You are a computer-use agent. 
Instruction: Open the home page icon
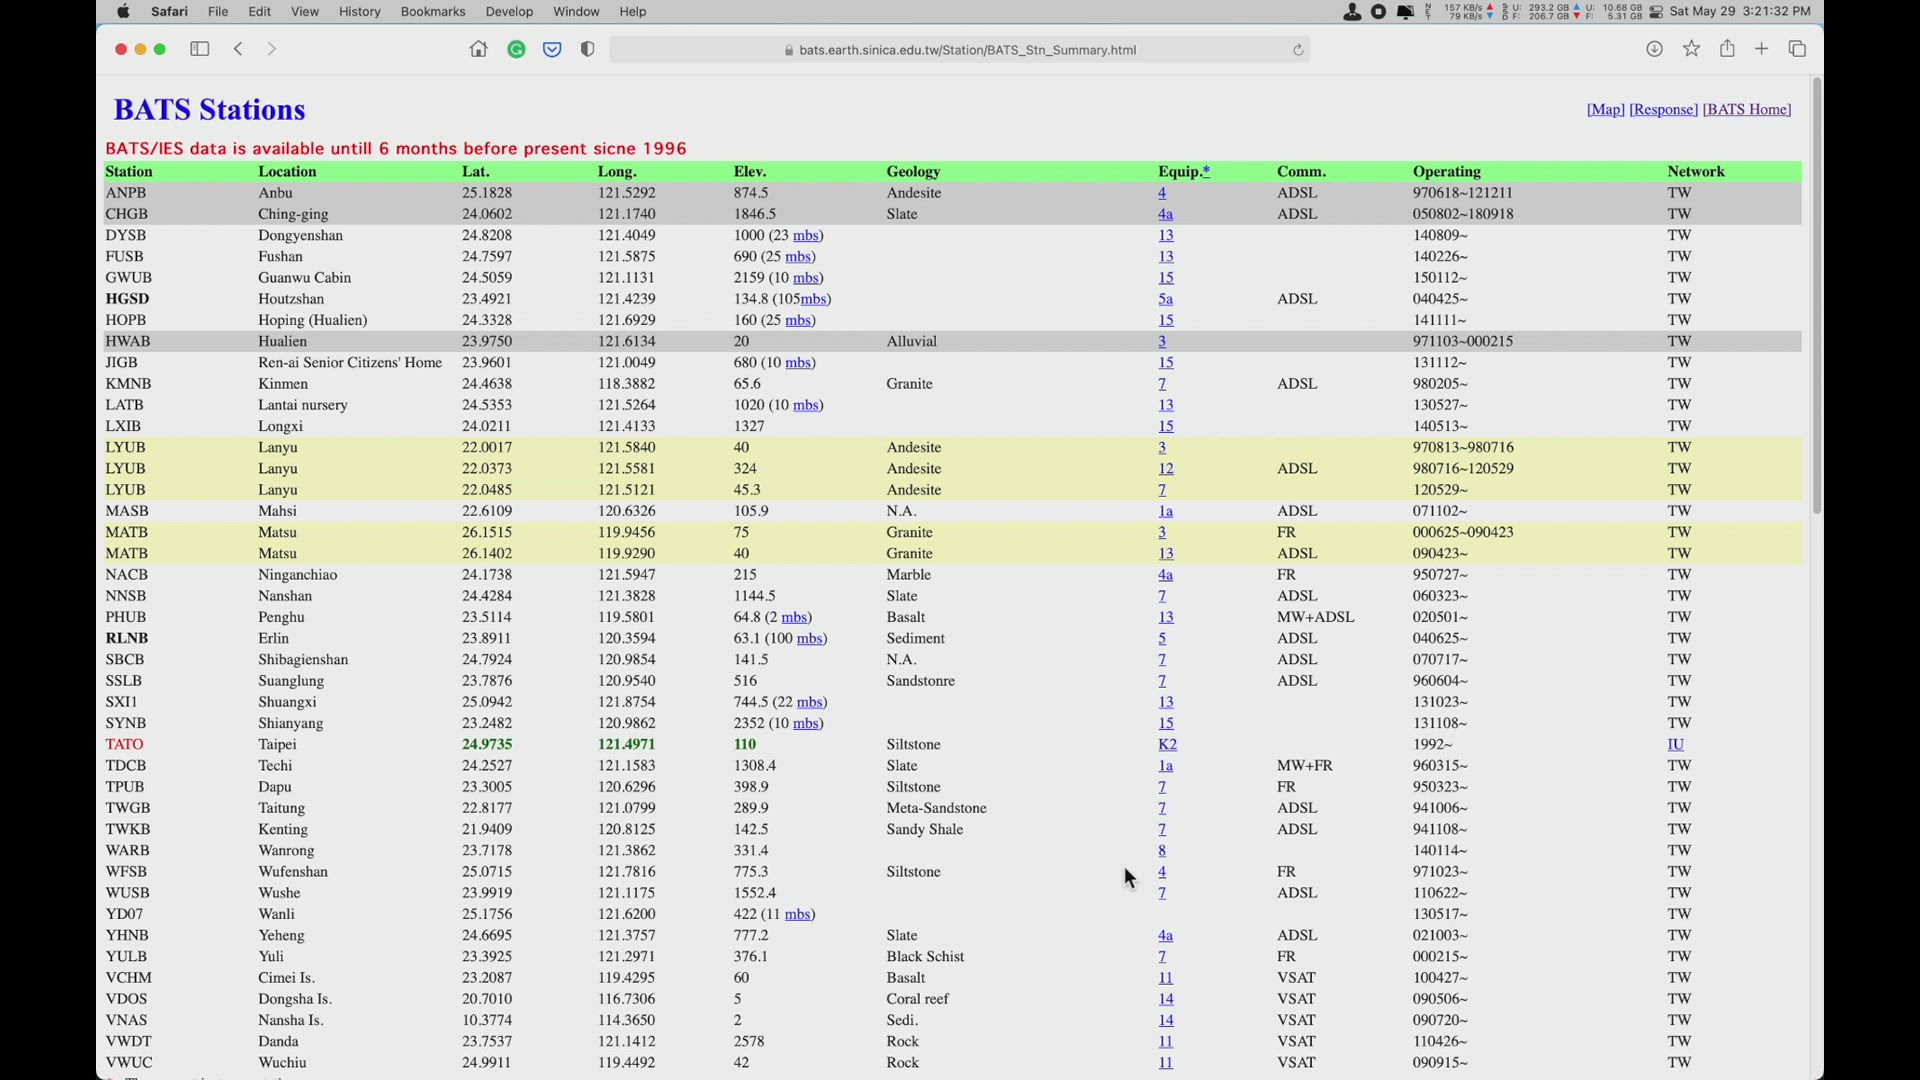click(x=478, y=49)
